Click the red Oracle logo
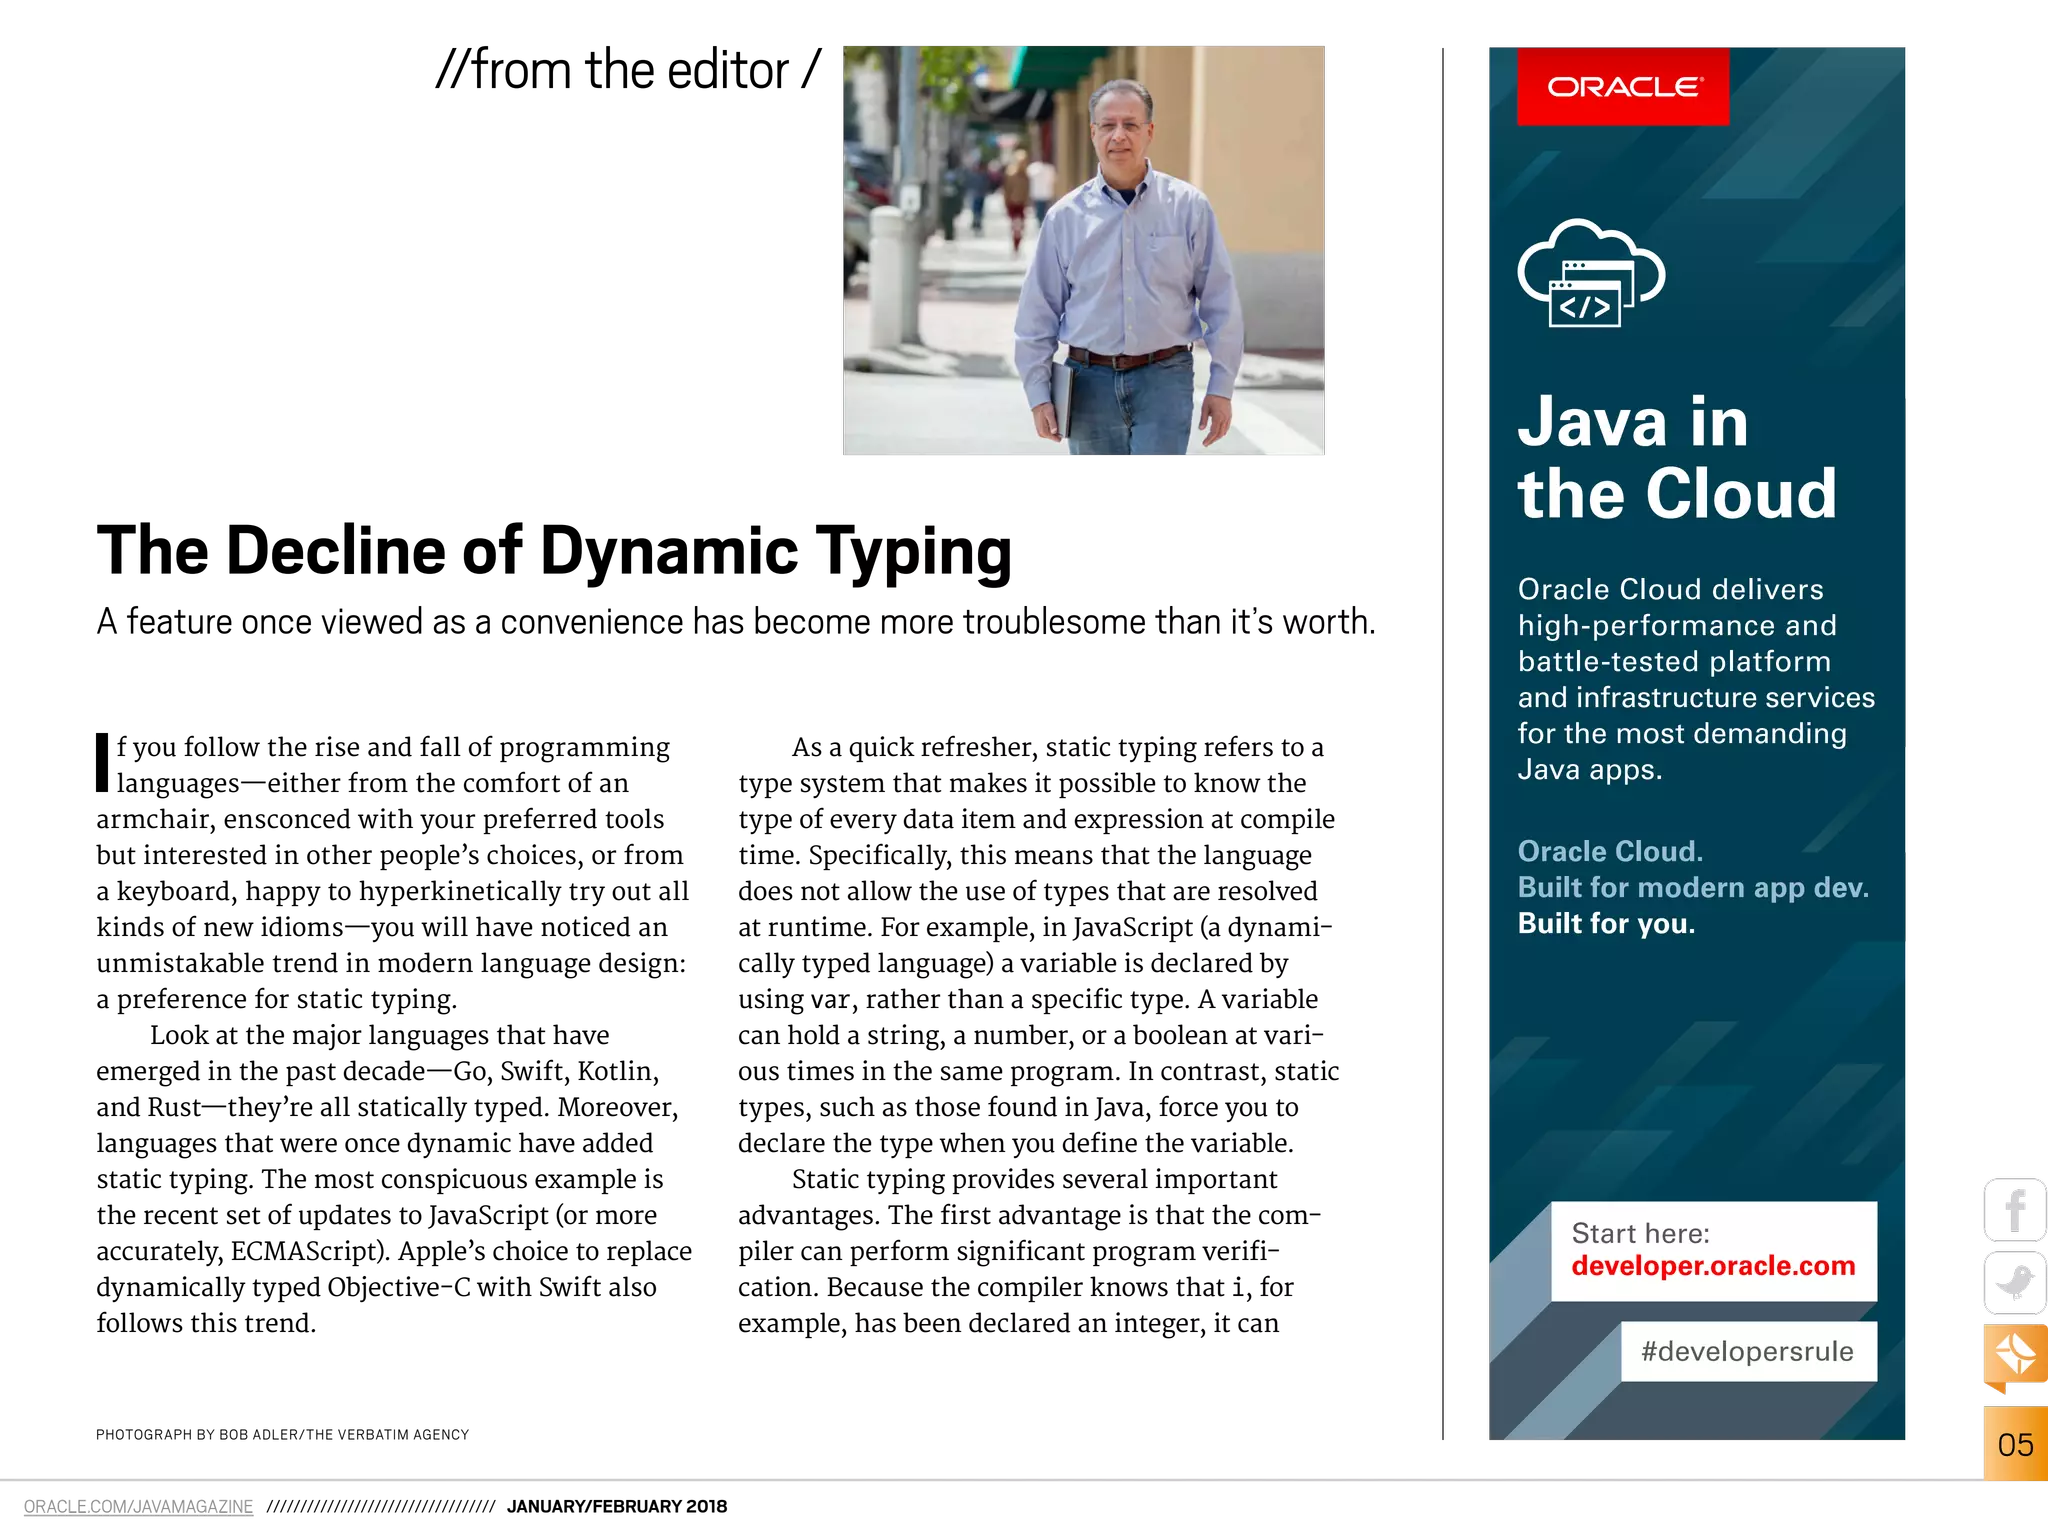 coord(1622,87)
